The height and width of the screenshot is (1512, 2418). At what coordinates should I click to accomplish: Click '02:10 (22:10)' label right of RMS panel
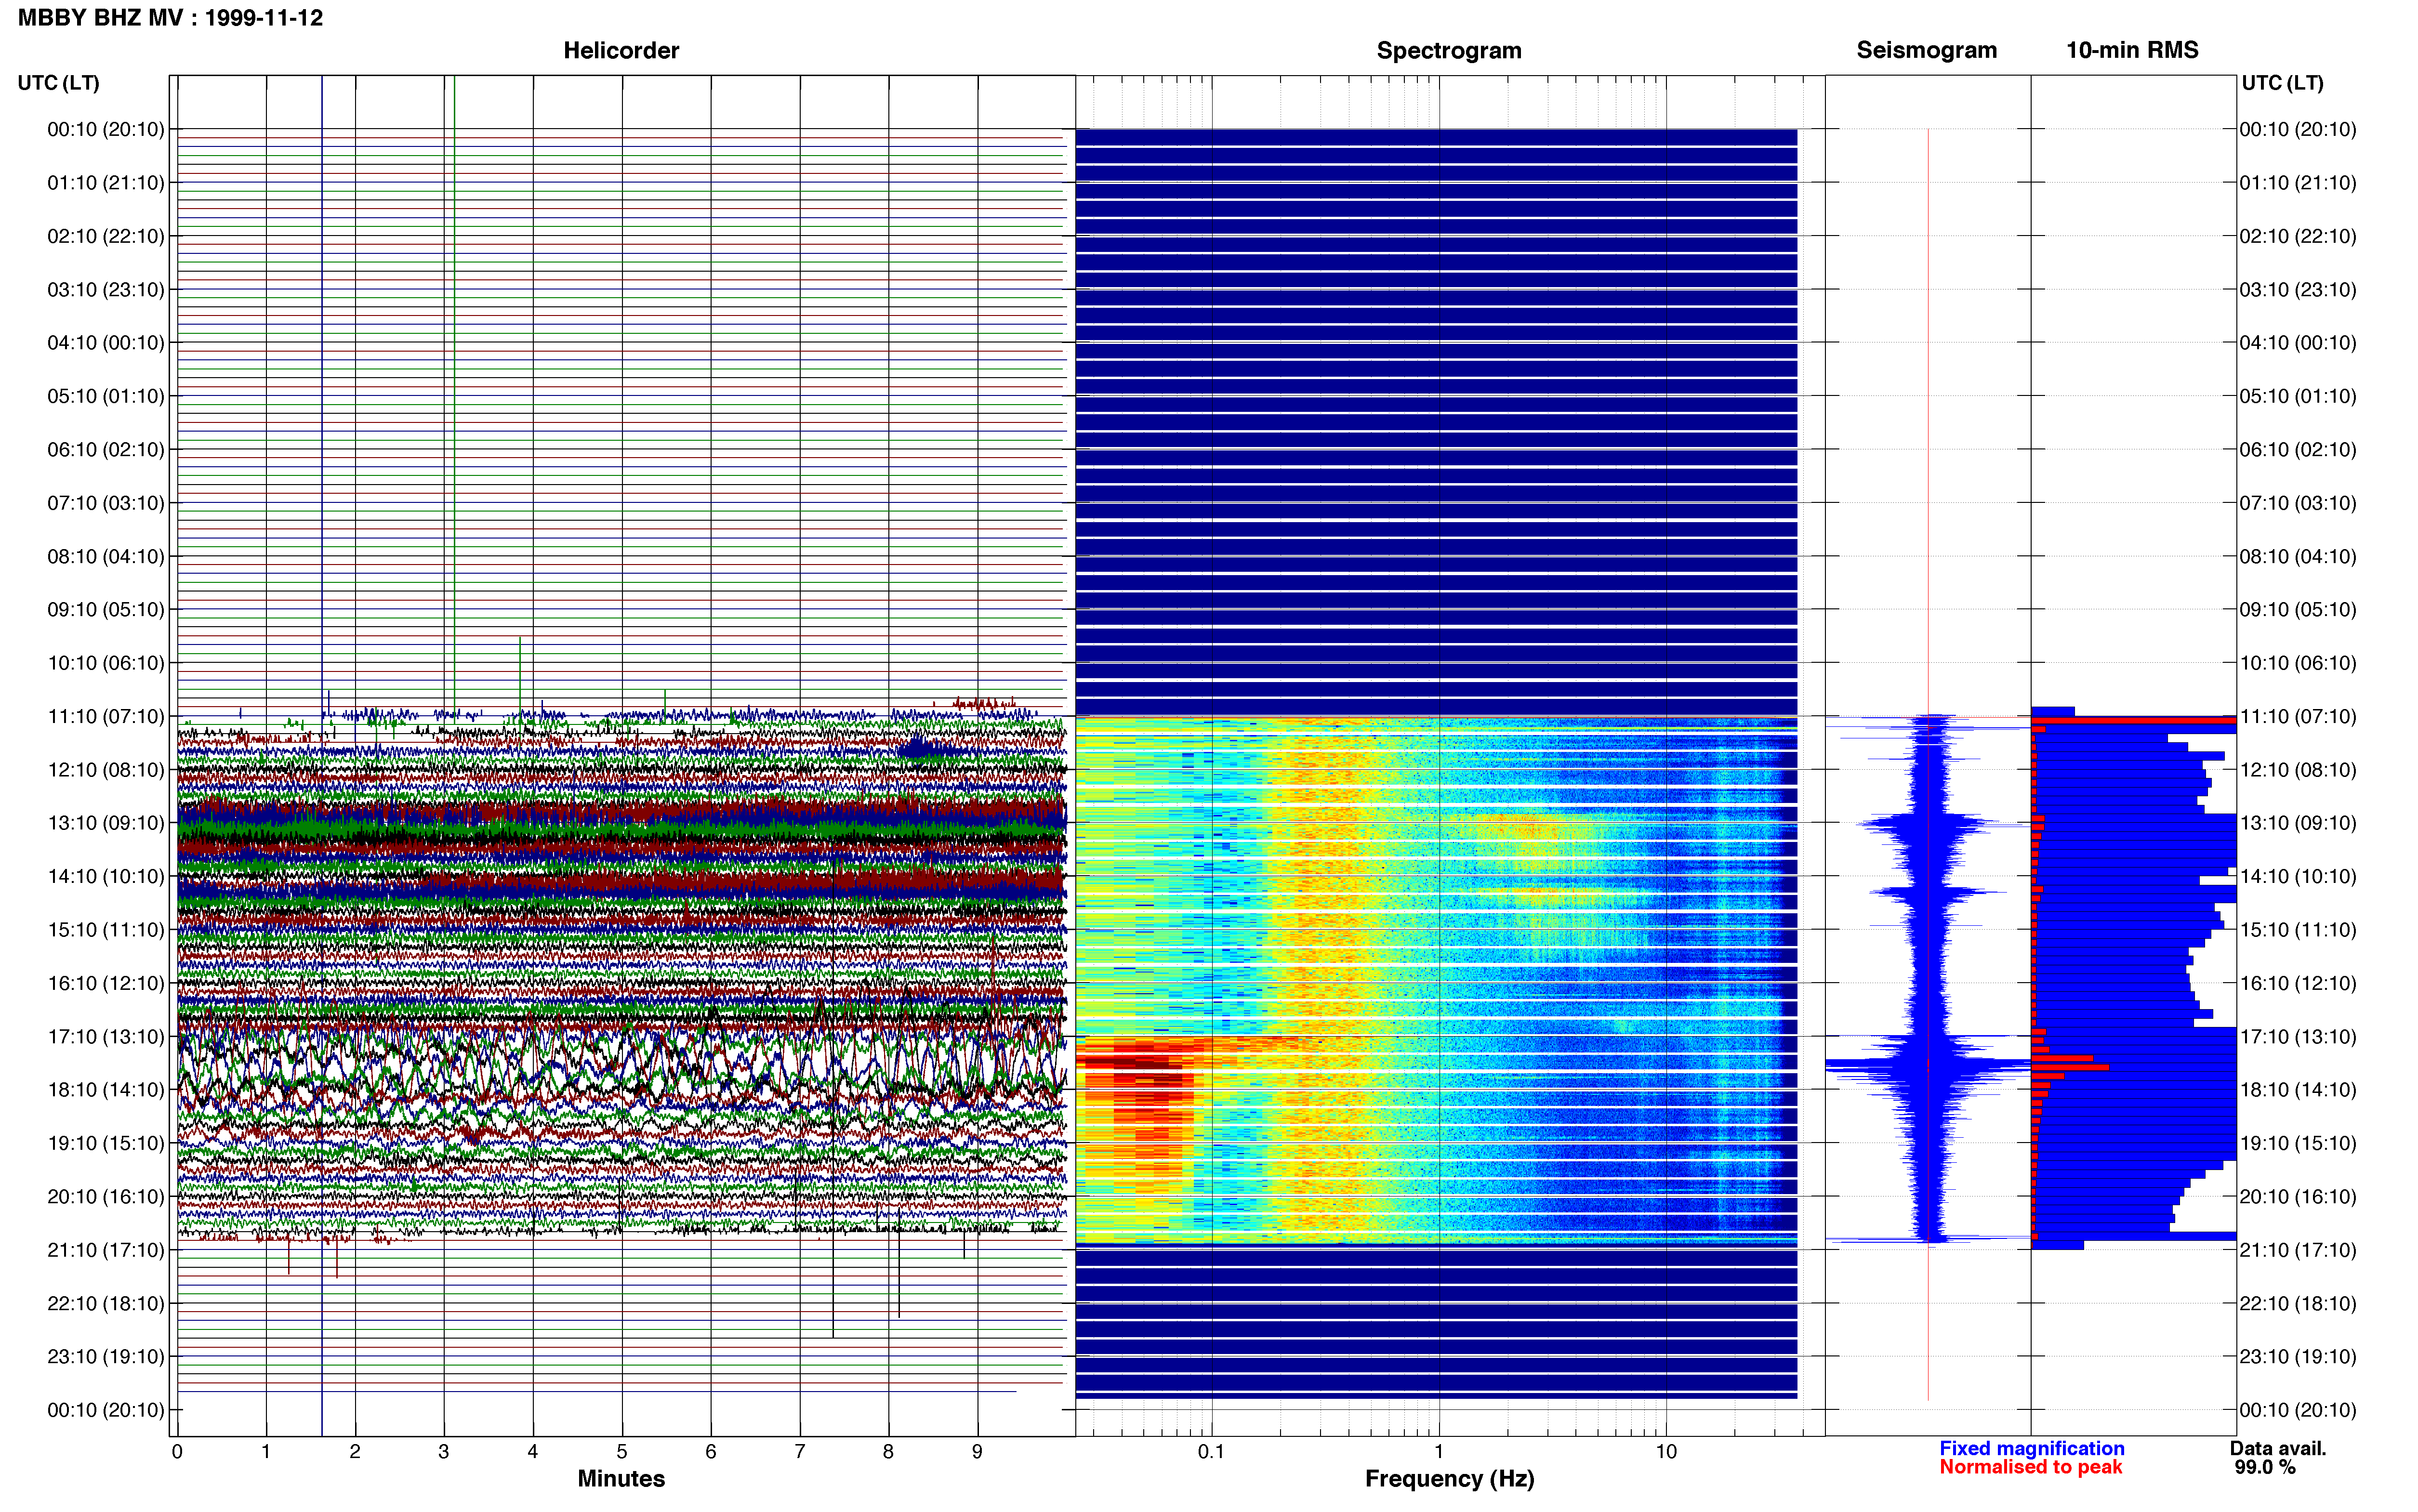pos(2298,236)
